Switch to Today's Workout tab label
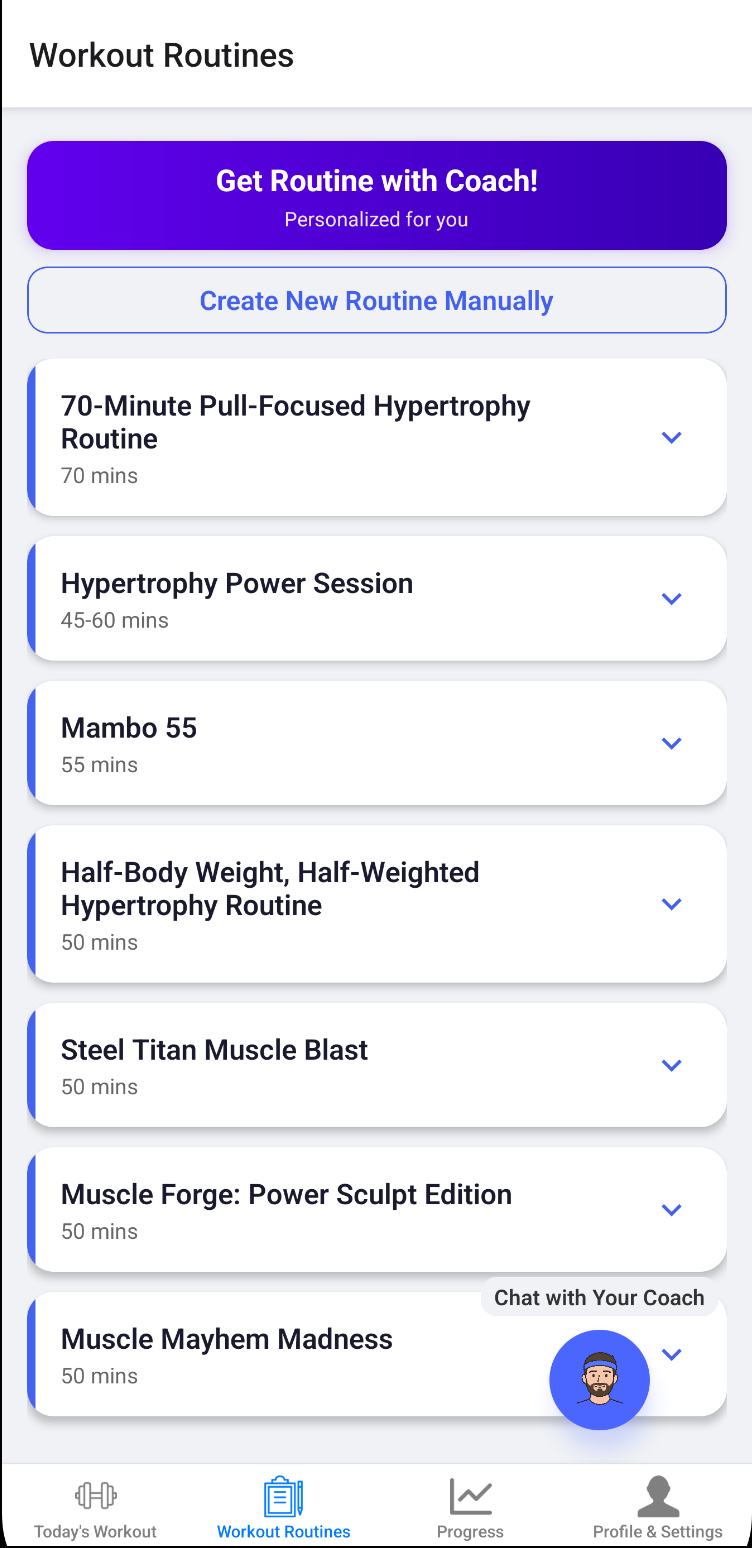The height and width of the screenshot is (1548, 752). 95,1532
